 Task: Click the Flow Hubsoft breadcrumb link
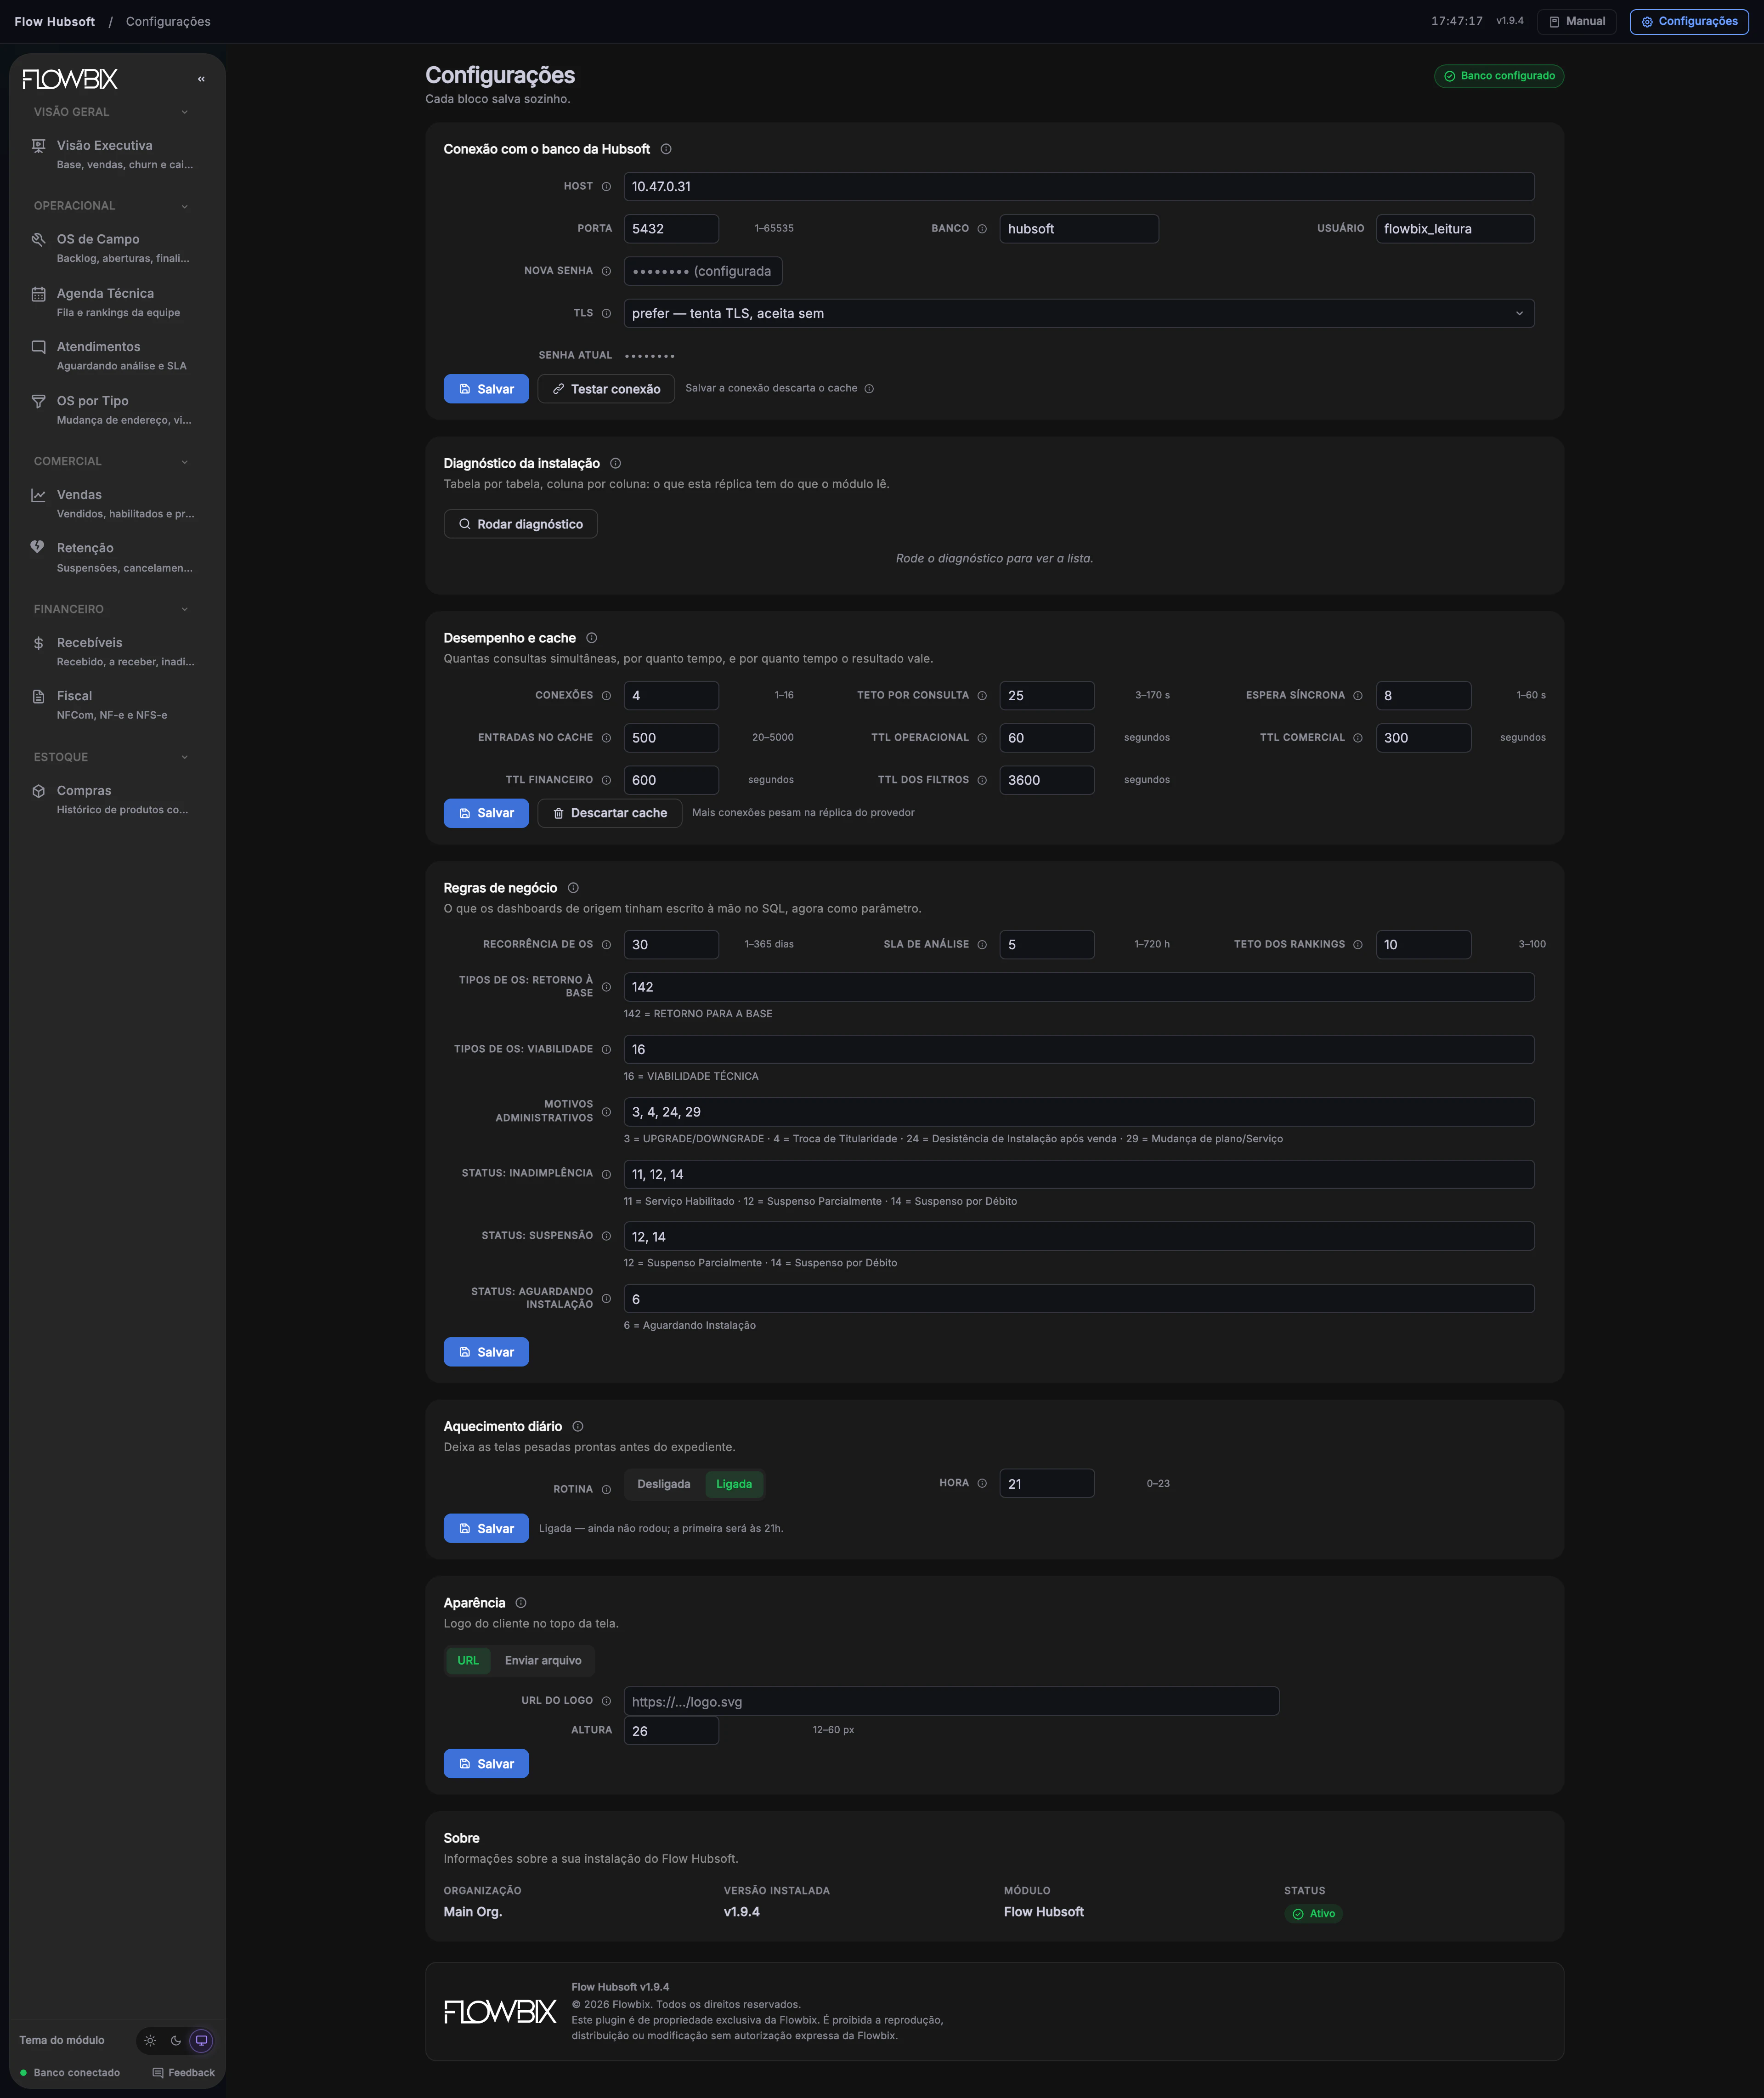(55, 21)
